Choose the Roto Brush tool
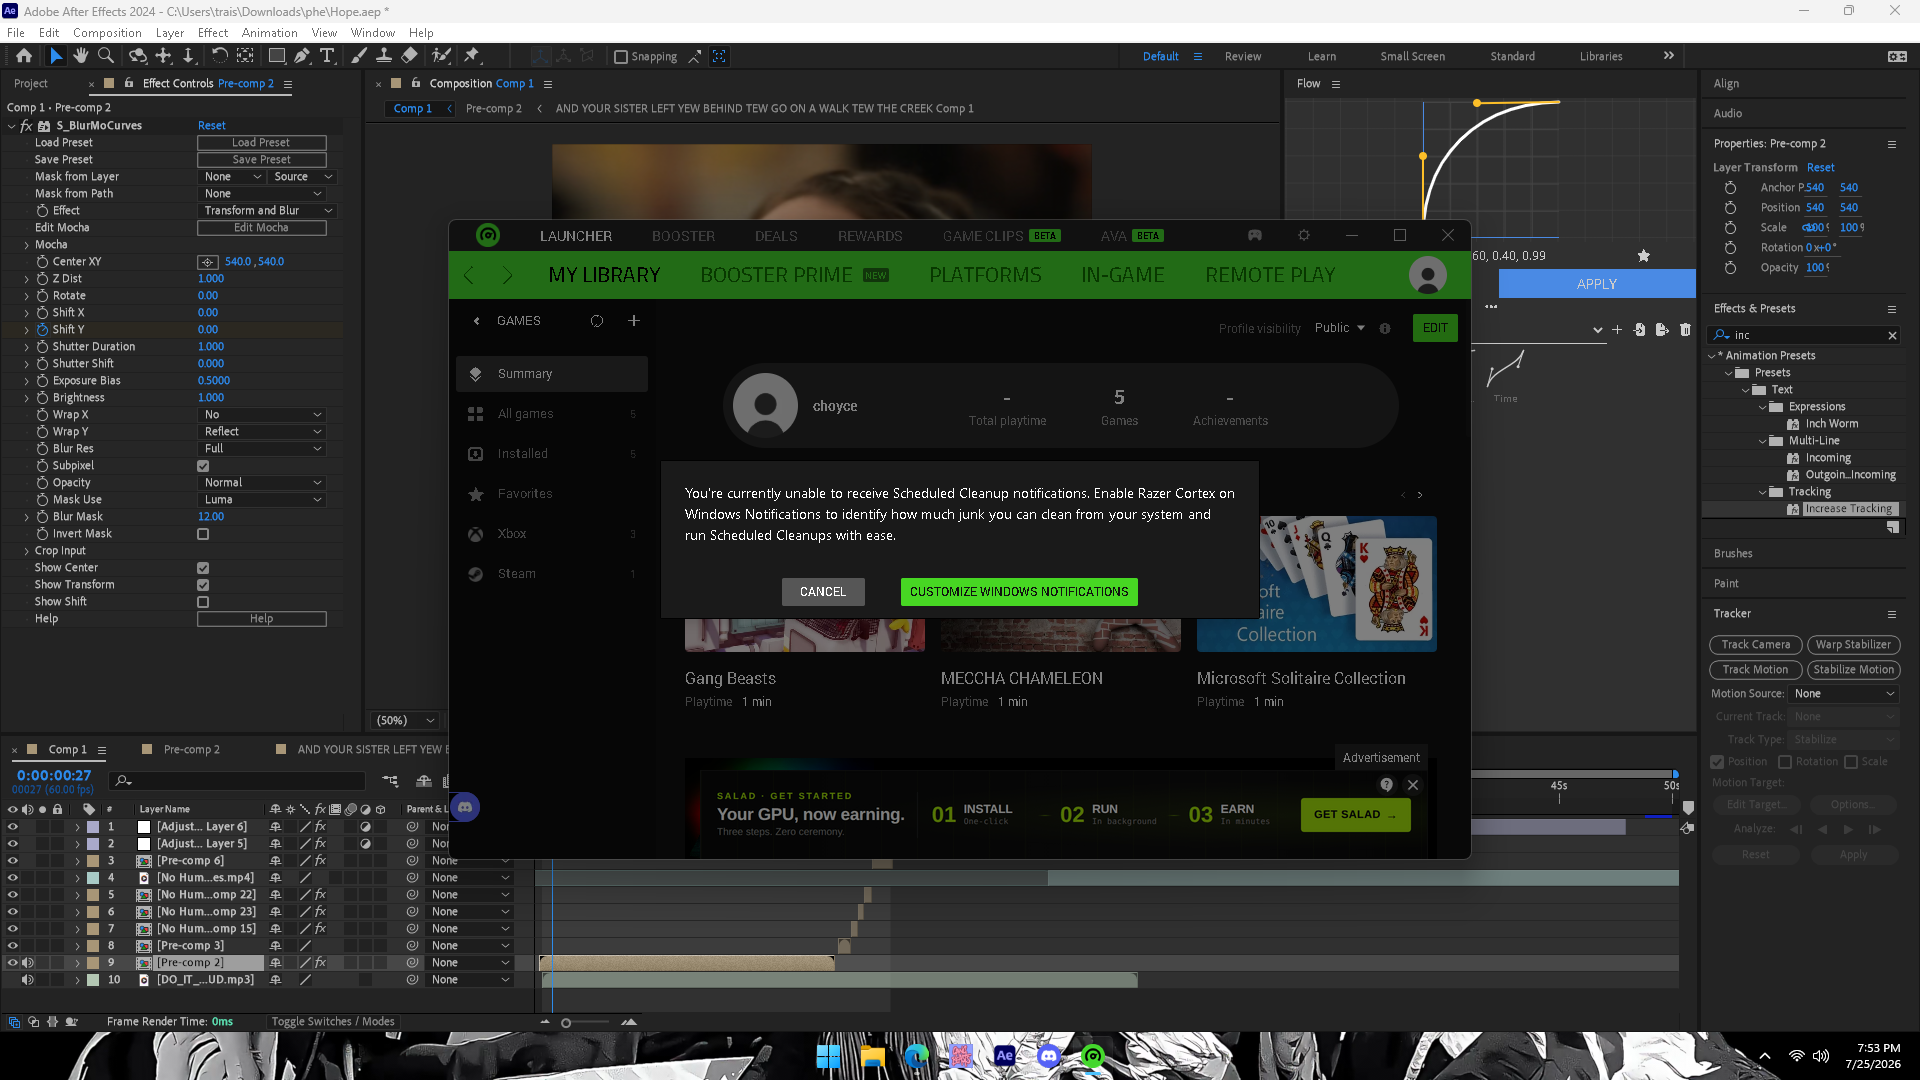 pos(441,56)
